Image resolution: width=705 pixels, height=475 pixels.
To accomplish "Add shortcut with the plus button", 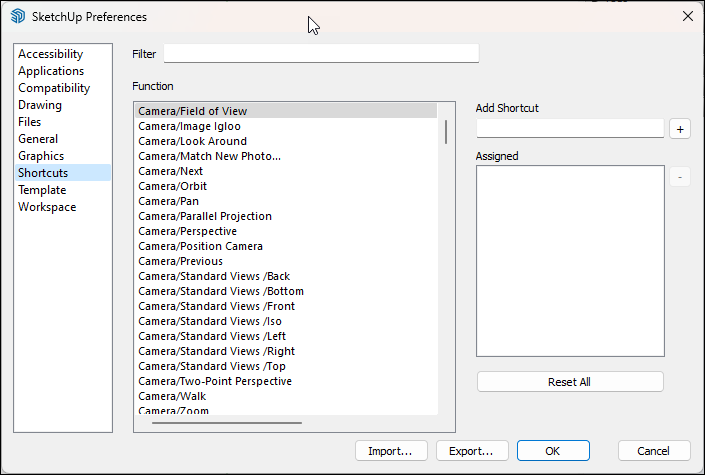I will tap(680, 129).
